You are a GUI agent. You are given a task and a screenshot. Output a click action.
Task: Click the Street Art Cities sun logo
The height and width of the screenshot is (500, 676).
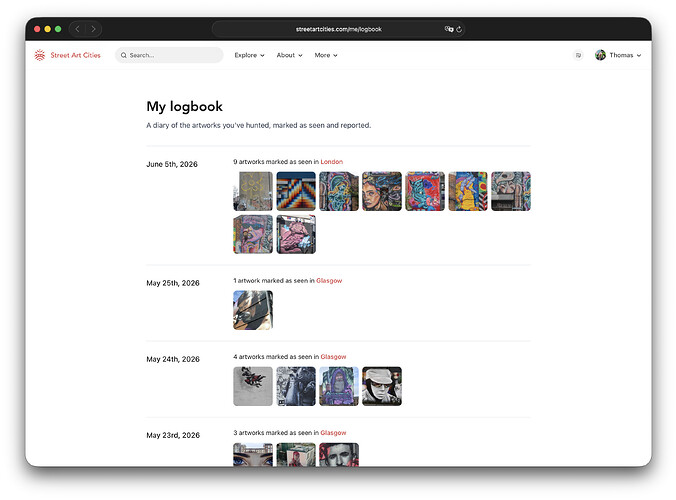40,55
